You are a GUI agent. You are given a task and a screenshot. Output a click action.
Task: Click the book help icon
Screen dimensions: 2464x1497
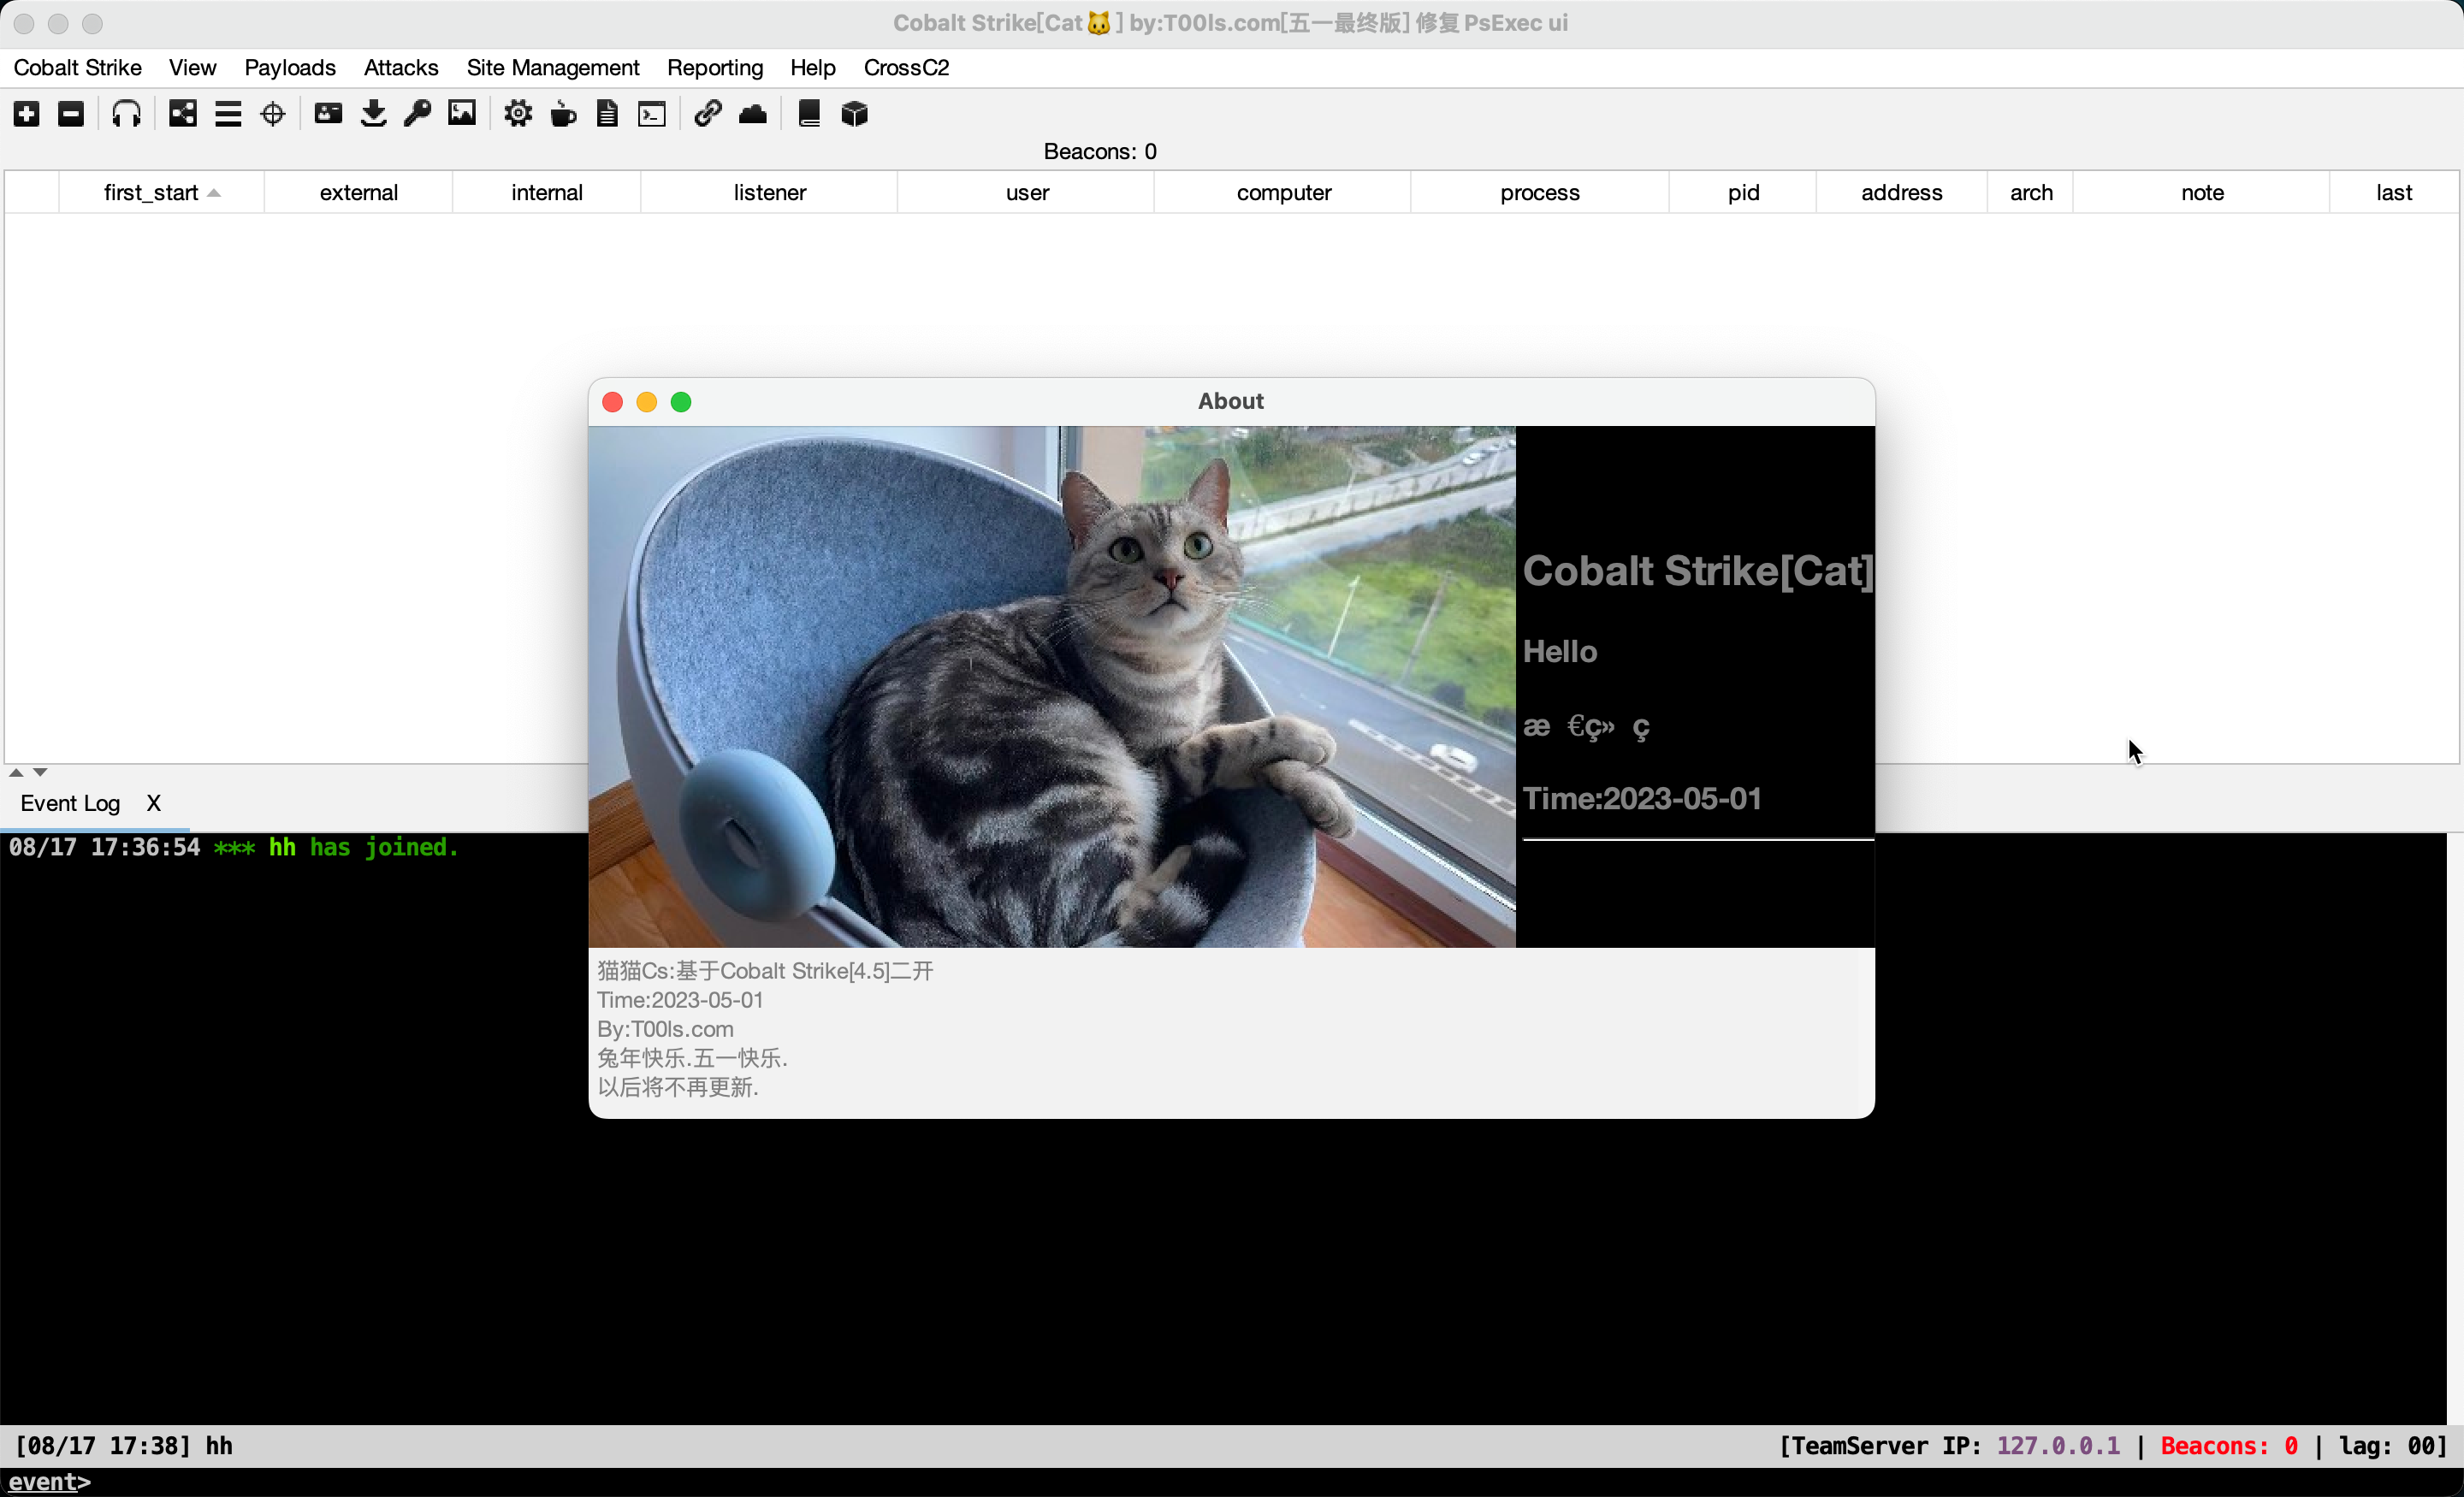(x=809, y=114)
